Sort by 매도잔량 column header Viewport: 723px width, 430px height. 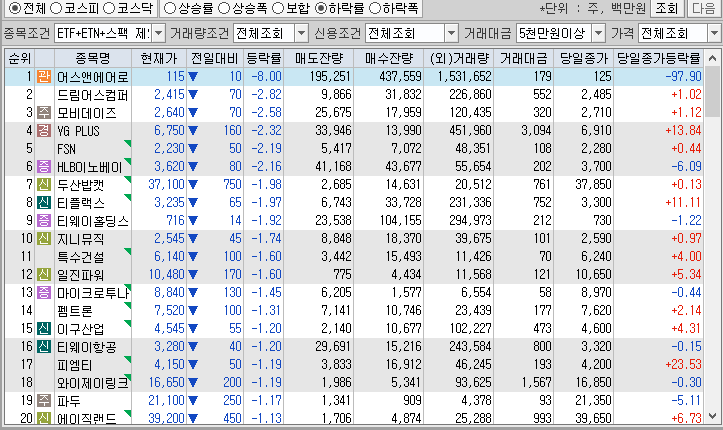point(319,58)
